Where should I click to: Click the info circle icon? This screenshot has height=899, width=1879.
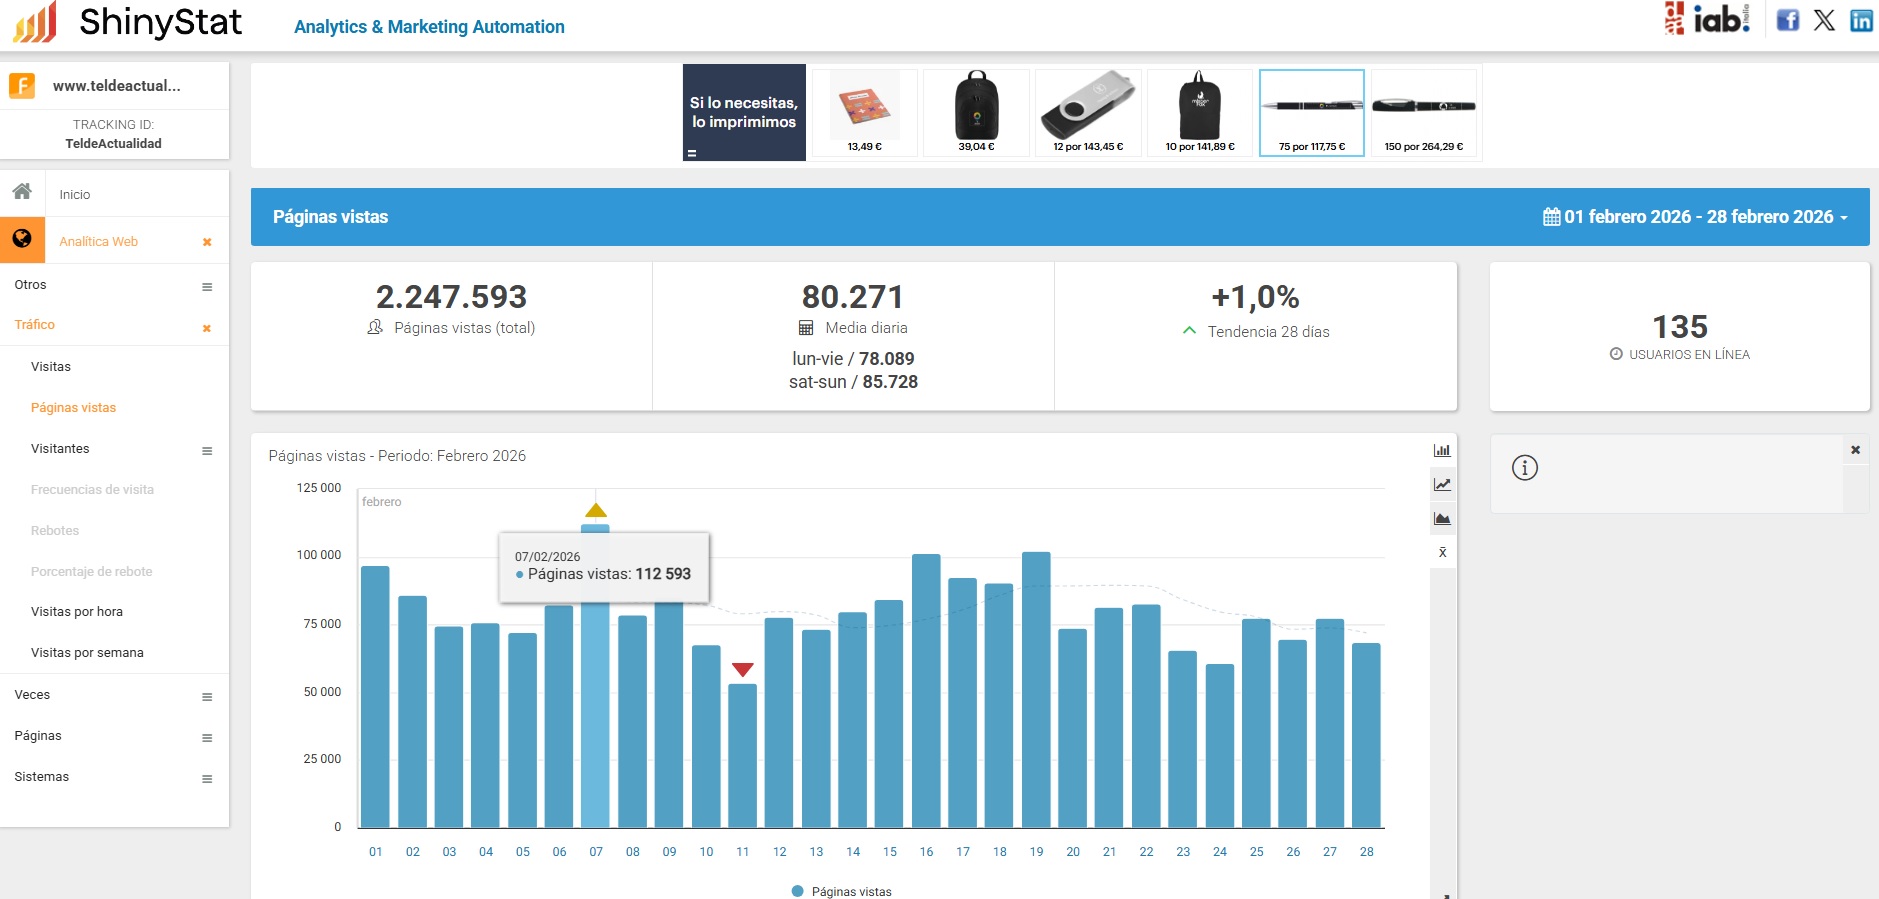(x=1524, y=468)
